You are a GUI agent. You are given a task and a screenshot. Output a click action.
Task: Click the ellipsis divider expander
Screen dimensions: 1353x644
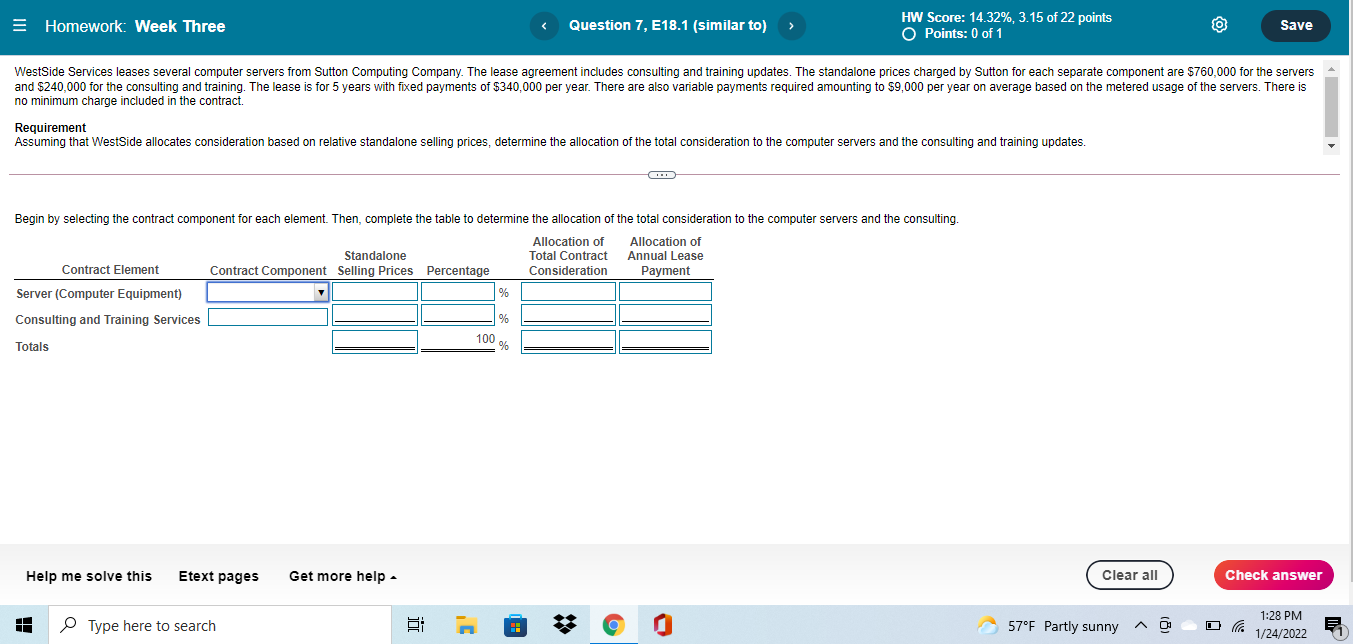pos(660,174)
